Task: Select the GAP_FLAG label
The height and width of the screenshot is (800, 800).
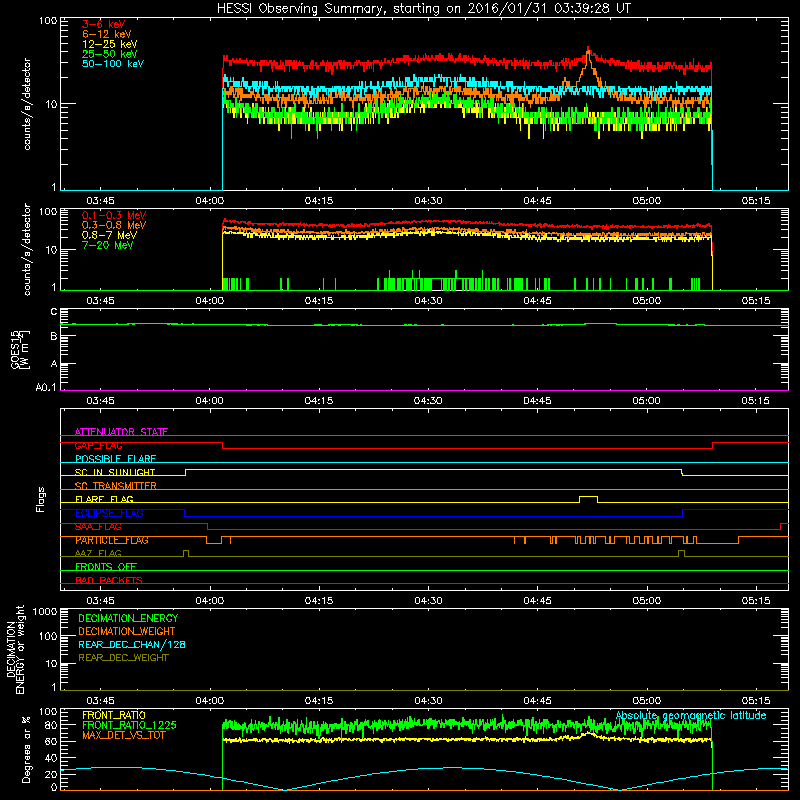Action: tap(98, 445)
